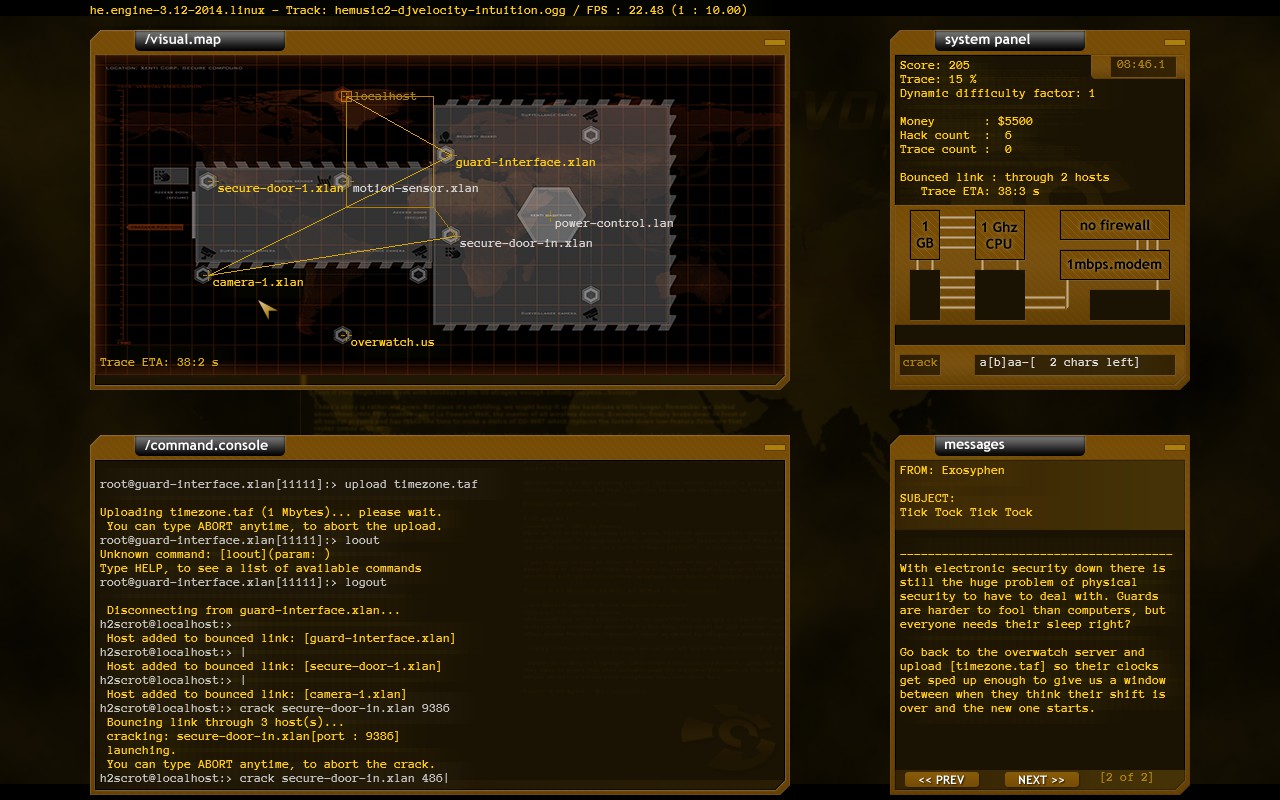The image size is (1280, 800).
Task: Click the no firewall indicator
Action: pos(1114,225)
